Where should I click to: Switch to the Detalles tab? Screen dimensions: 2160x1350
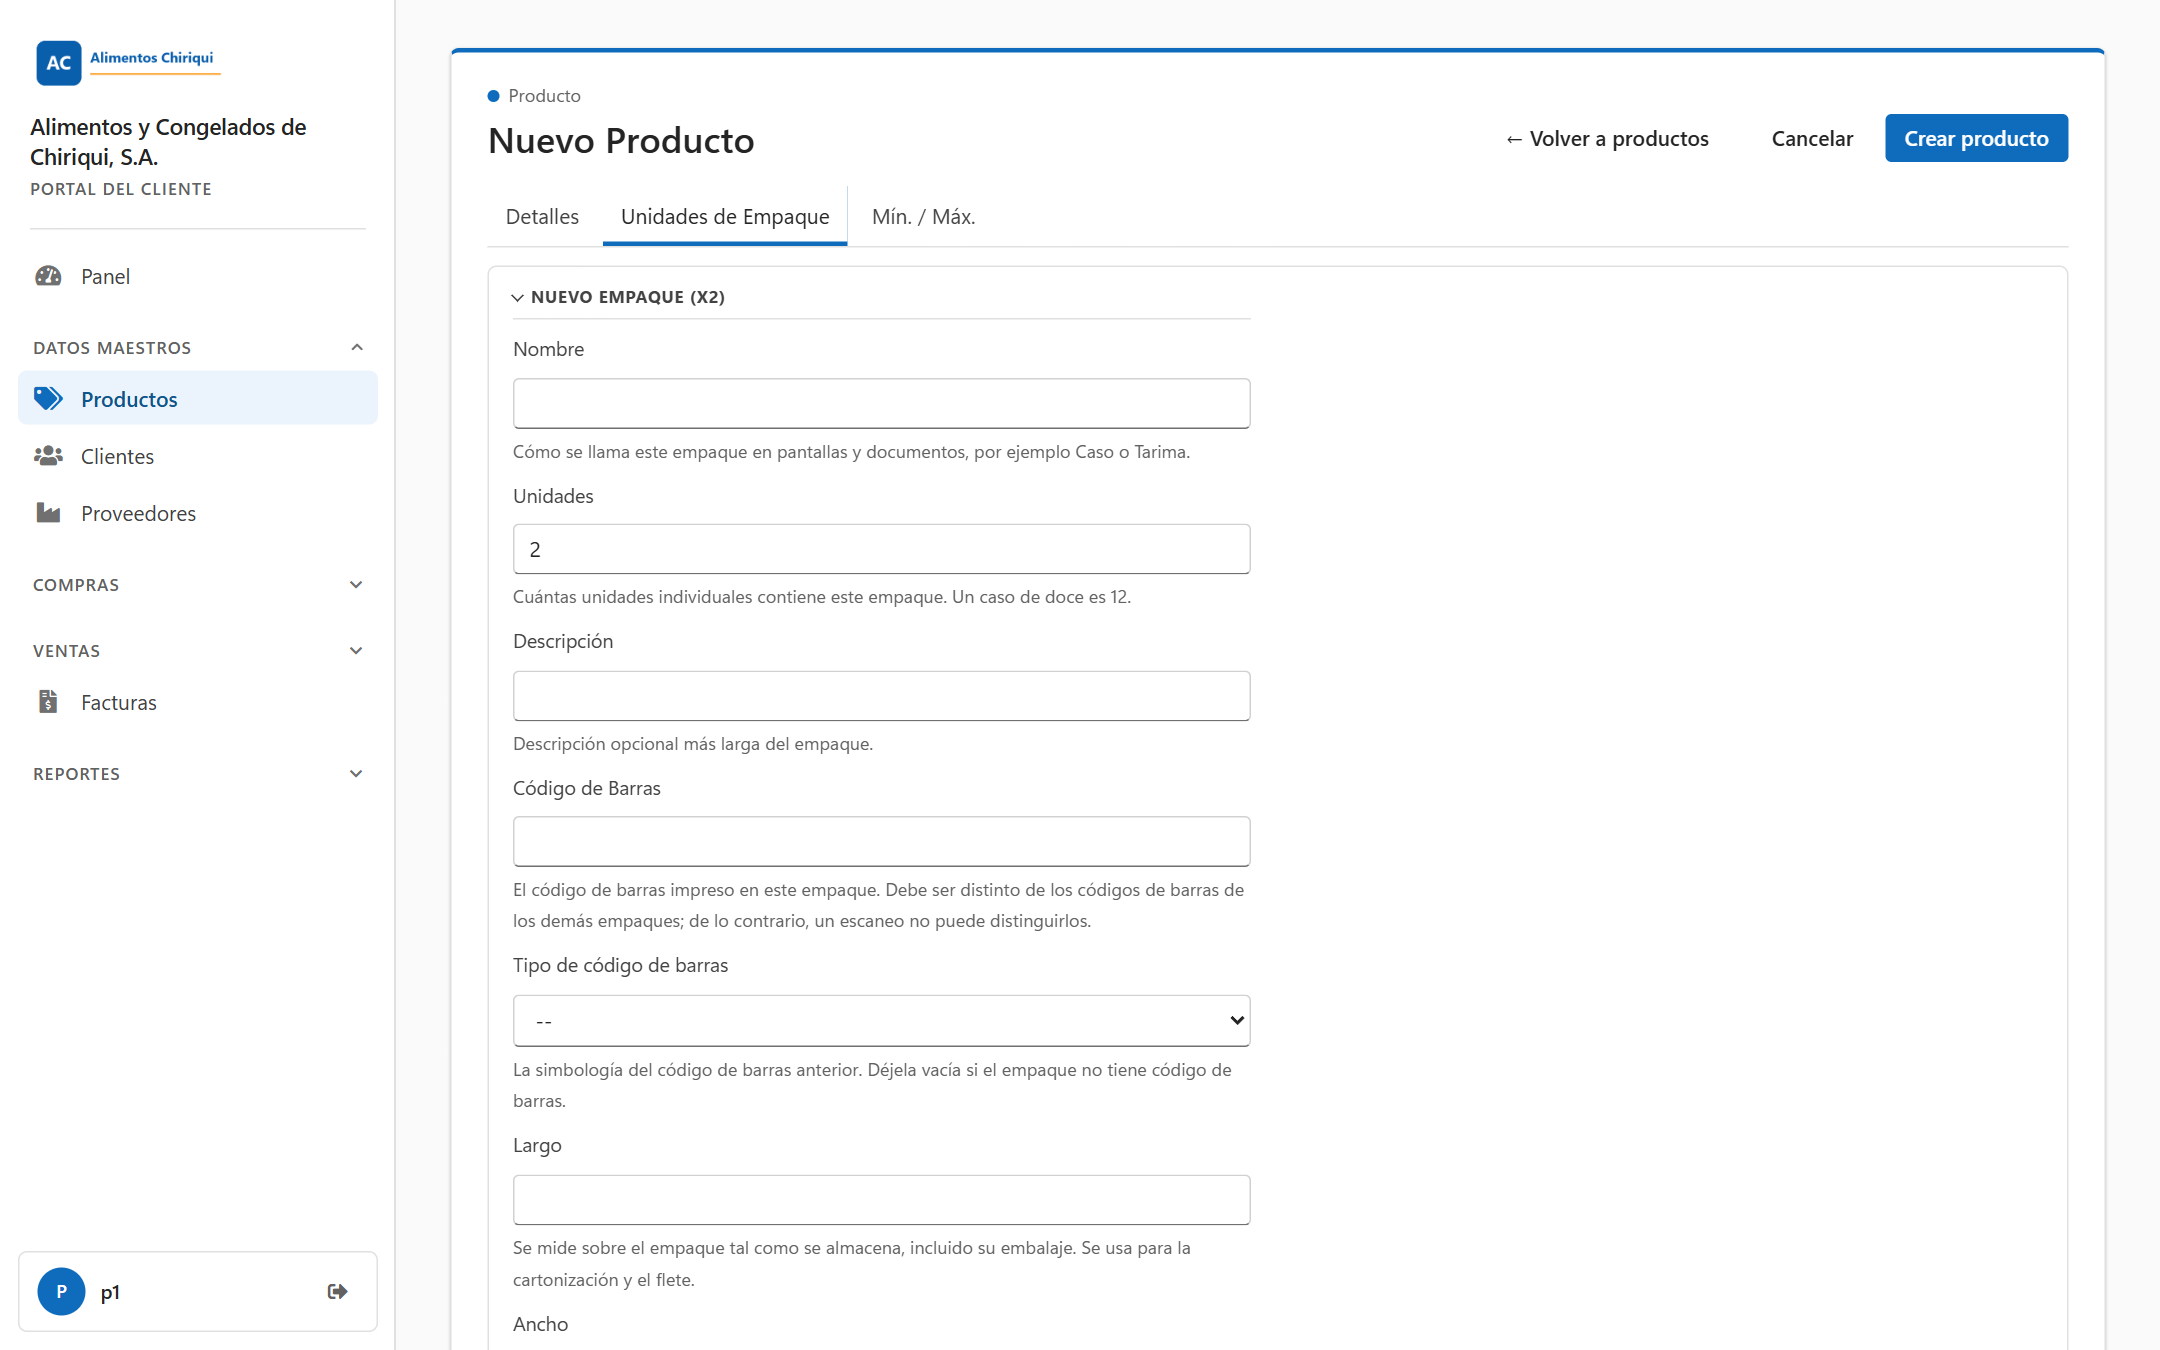tap(542, 216)
